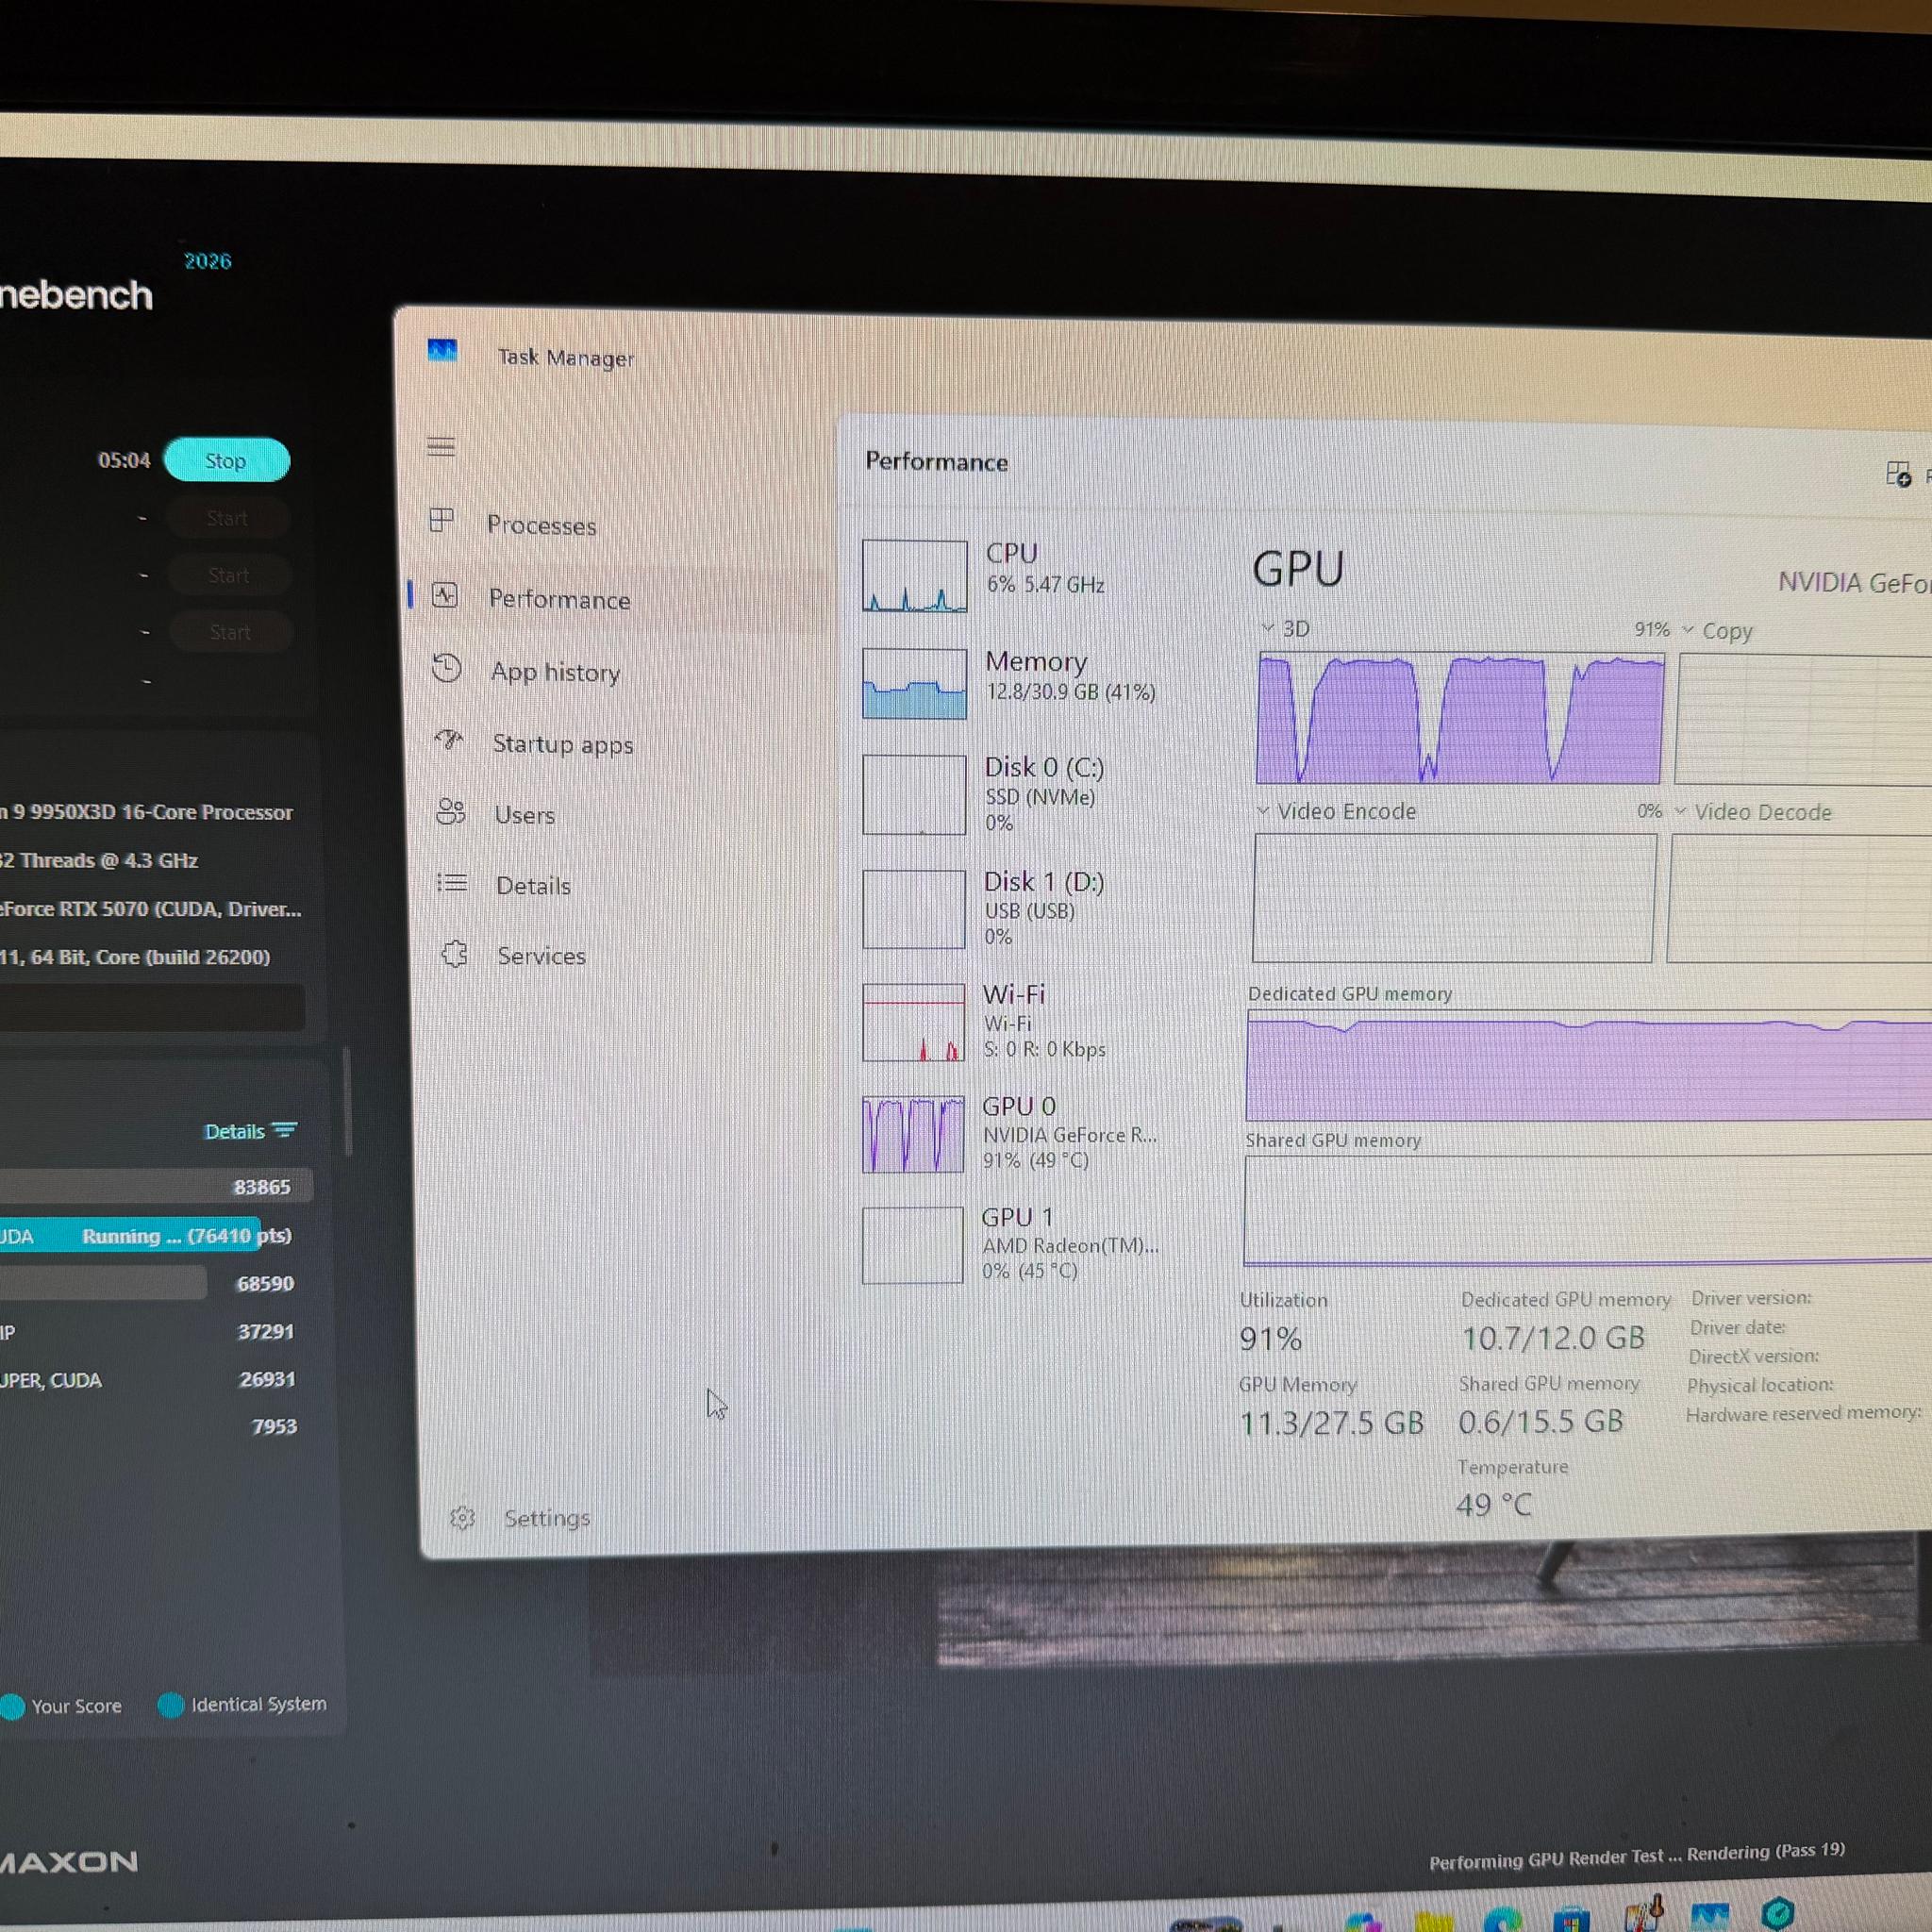
Task: Click the Physical location label
Action: coord(1760,1385)
